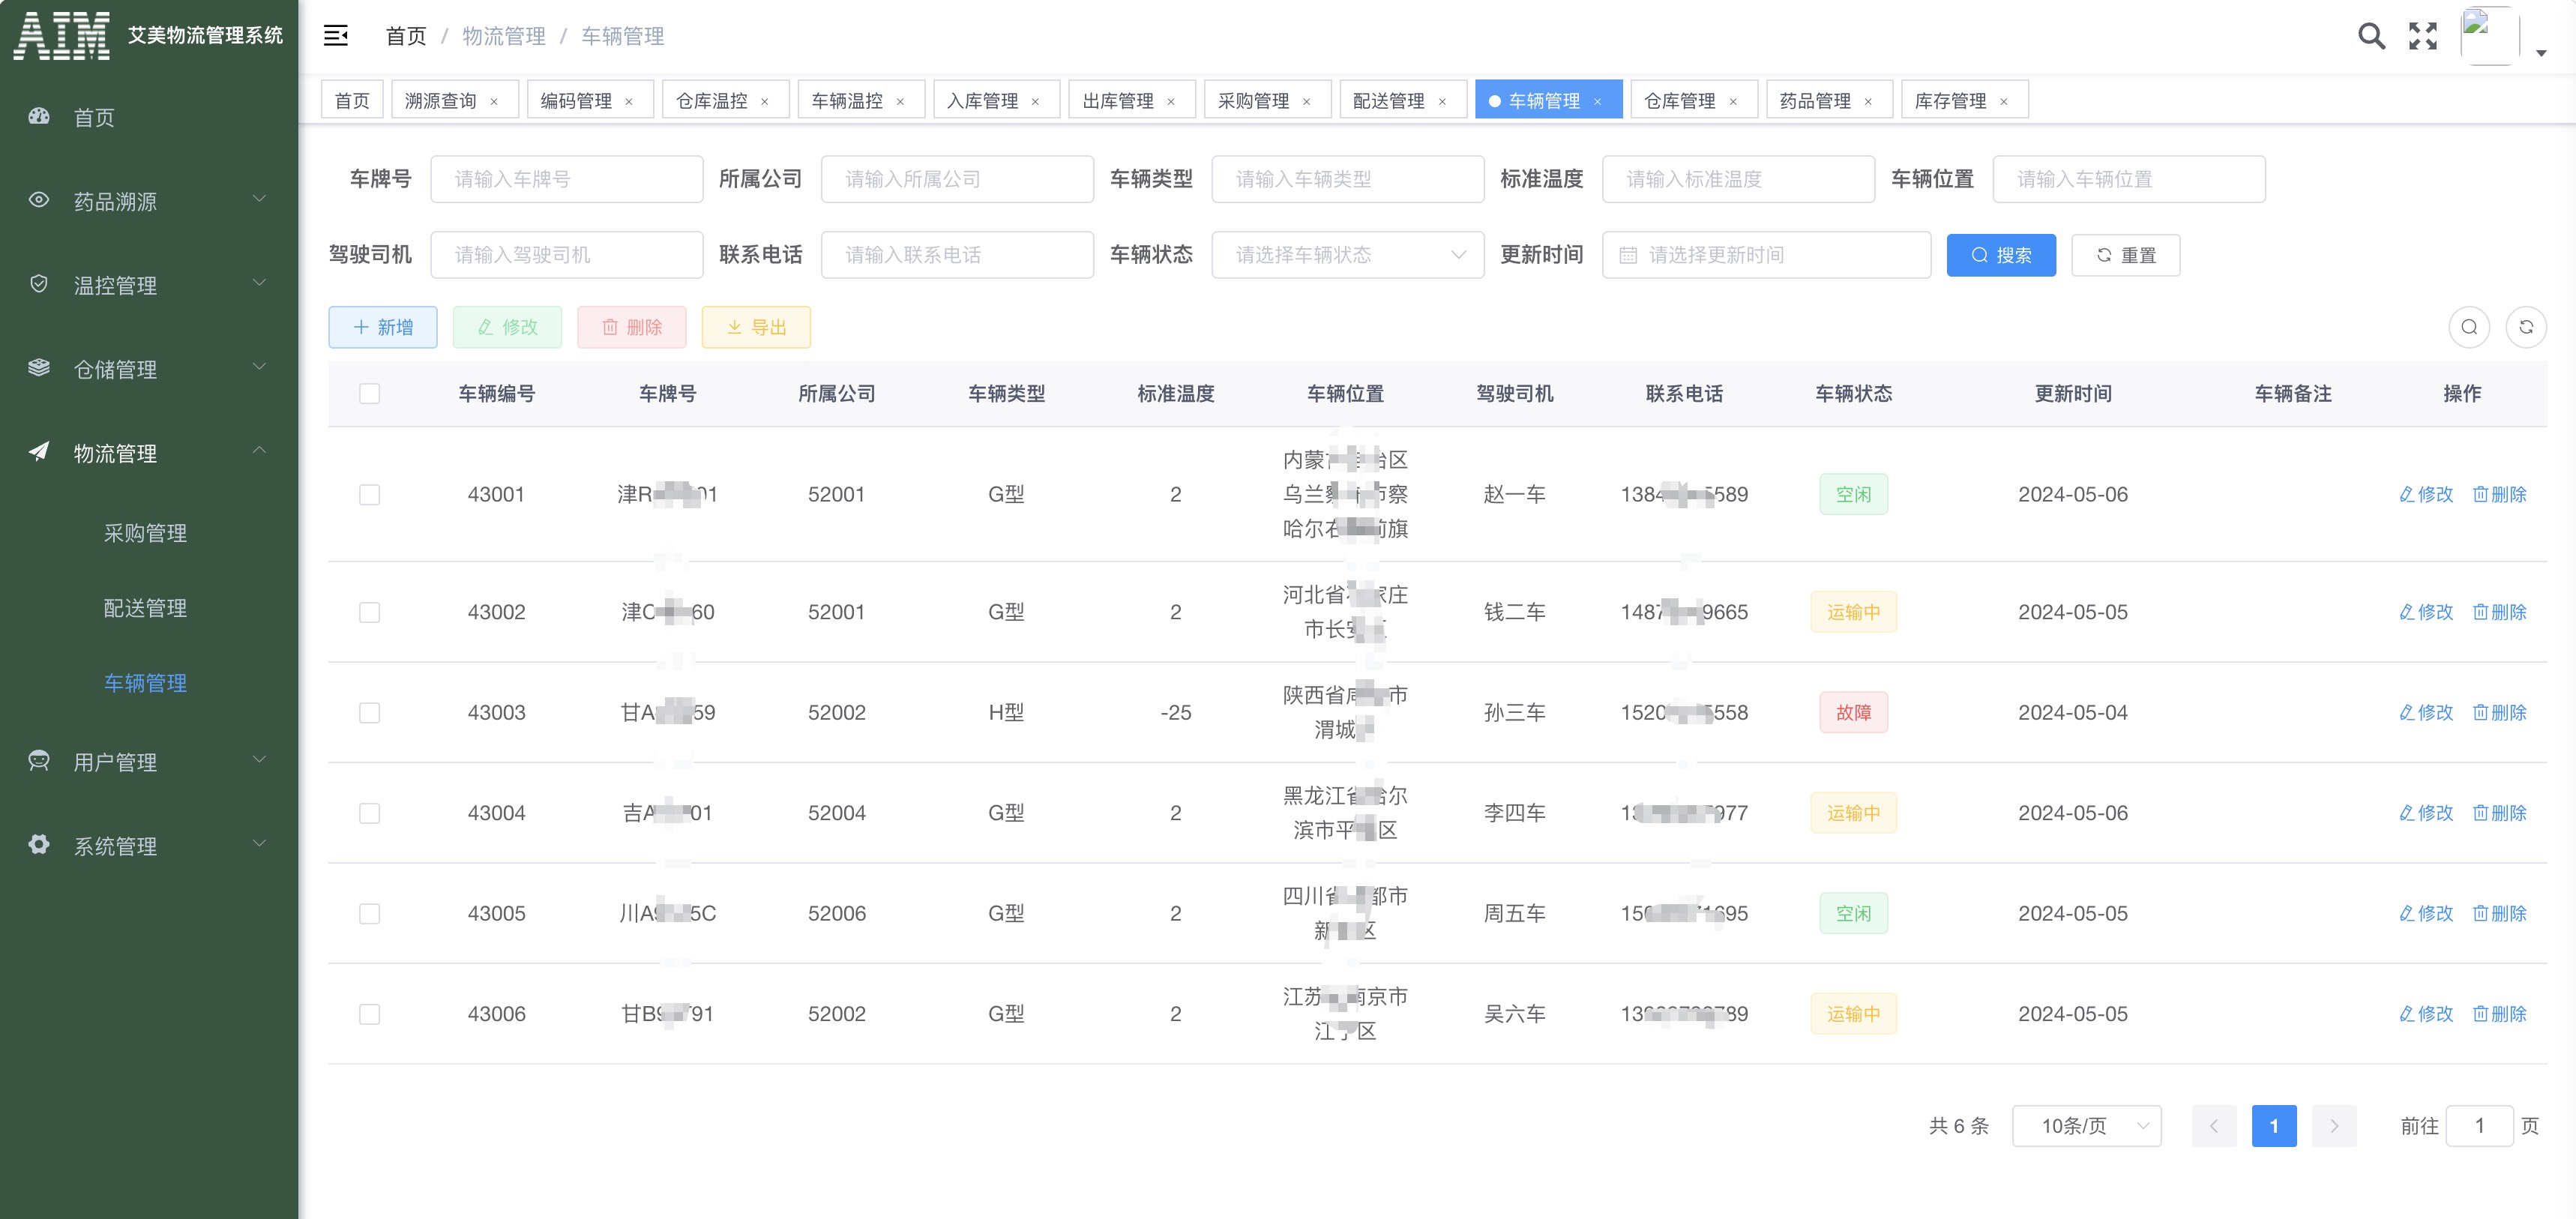
Task: Check the row for vehicle 43001
Action: point(370,494)
